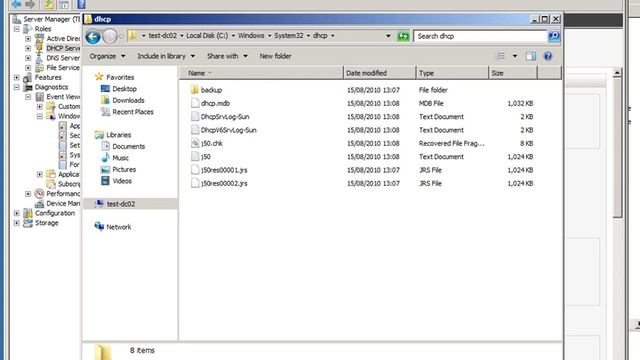
Task: Click Server Manager toolbar back arrow
Action: click(x=16, y=4)
